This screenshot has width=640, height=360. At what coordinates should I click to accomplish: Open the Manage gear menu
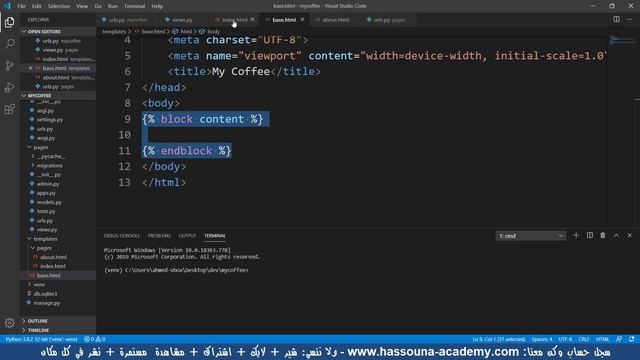pyautogui.click(x=9, y=323)
